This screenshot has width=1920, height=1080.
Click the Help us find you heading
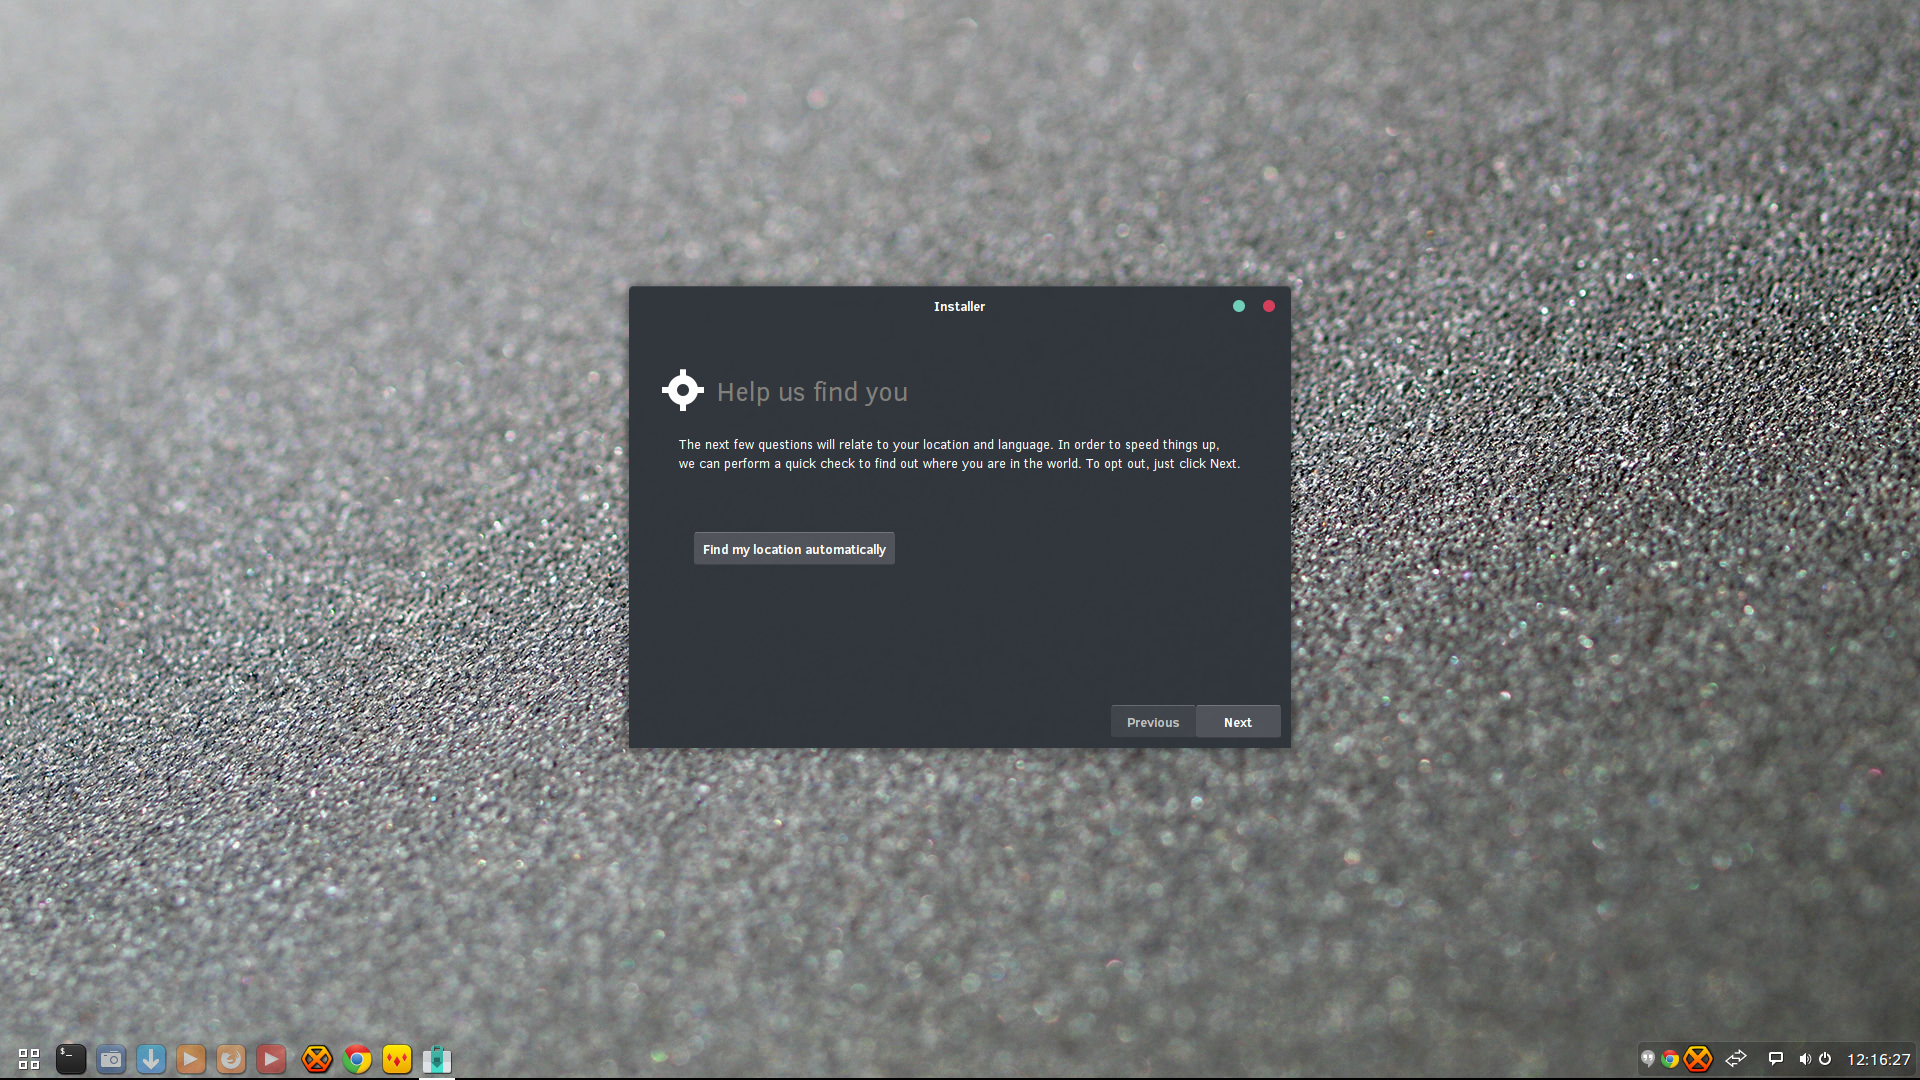[812, 392]
